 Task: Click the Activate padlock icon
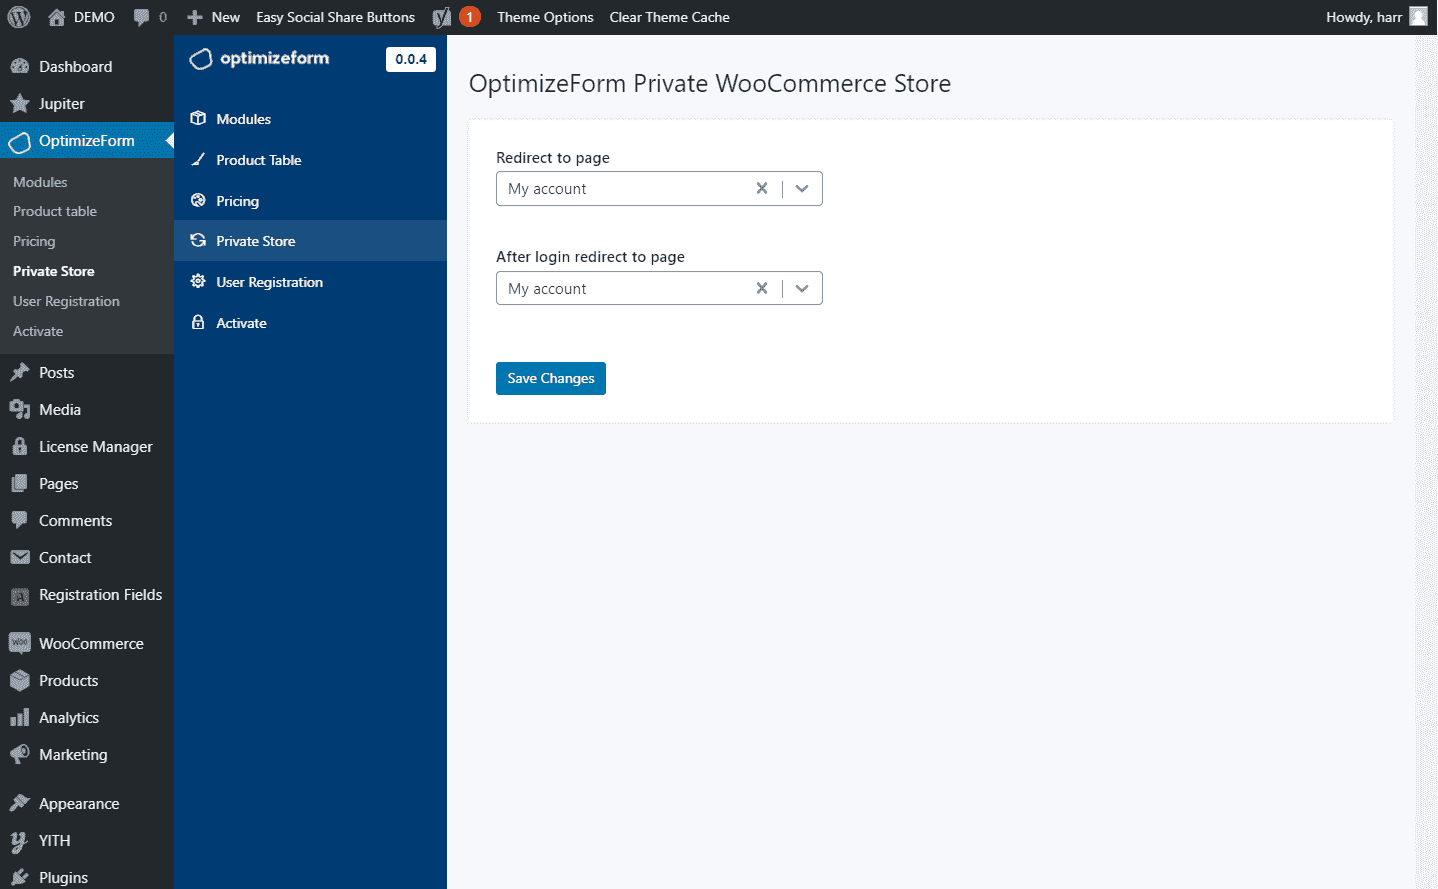pyautogui.click(x=198, y=322)
